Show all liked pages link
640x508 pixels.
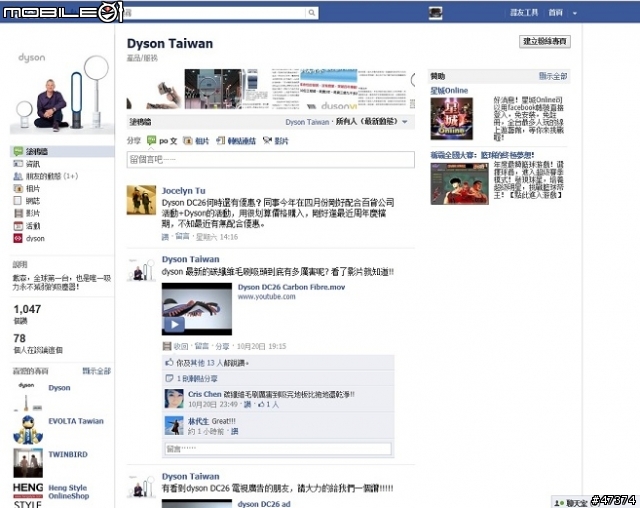click(x=97, y=371)
